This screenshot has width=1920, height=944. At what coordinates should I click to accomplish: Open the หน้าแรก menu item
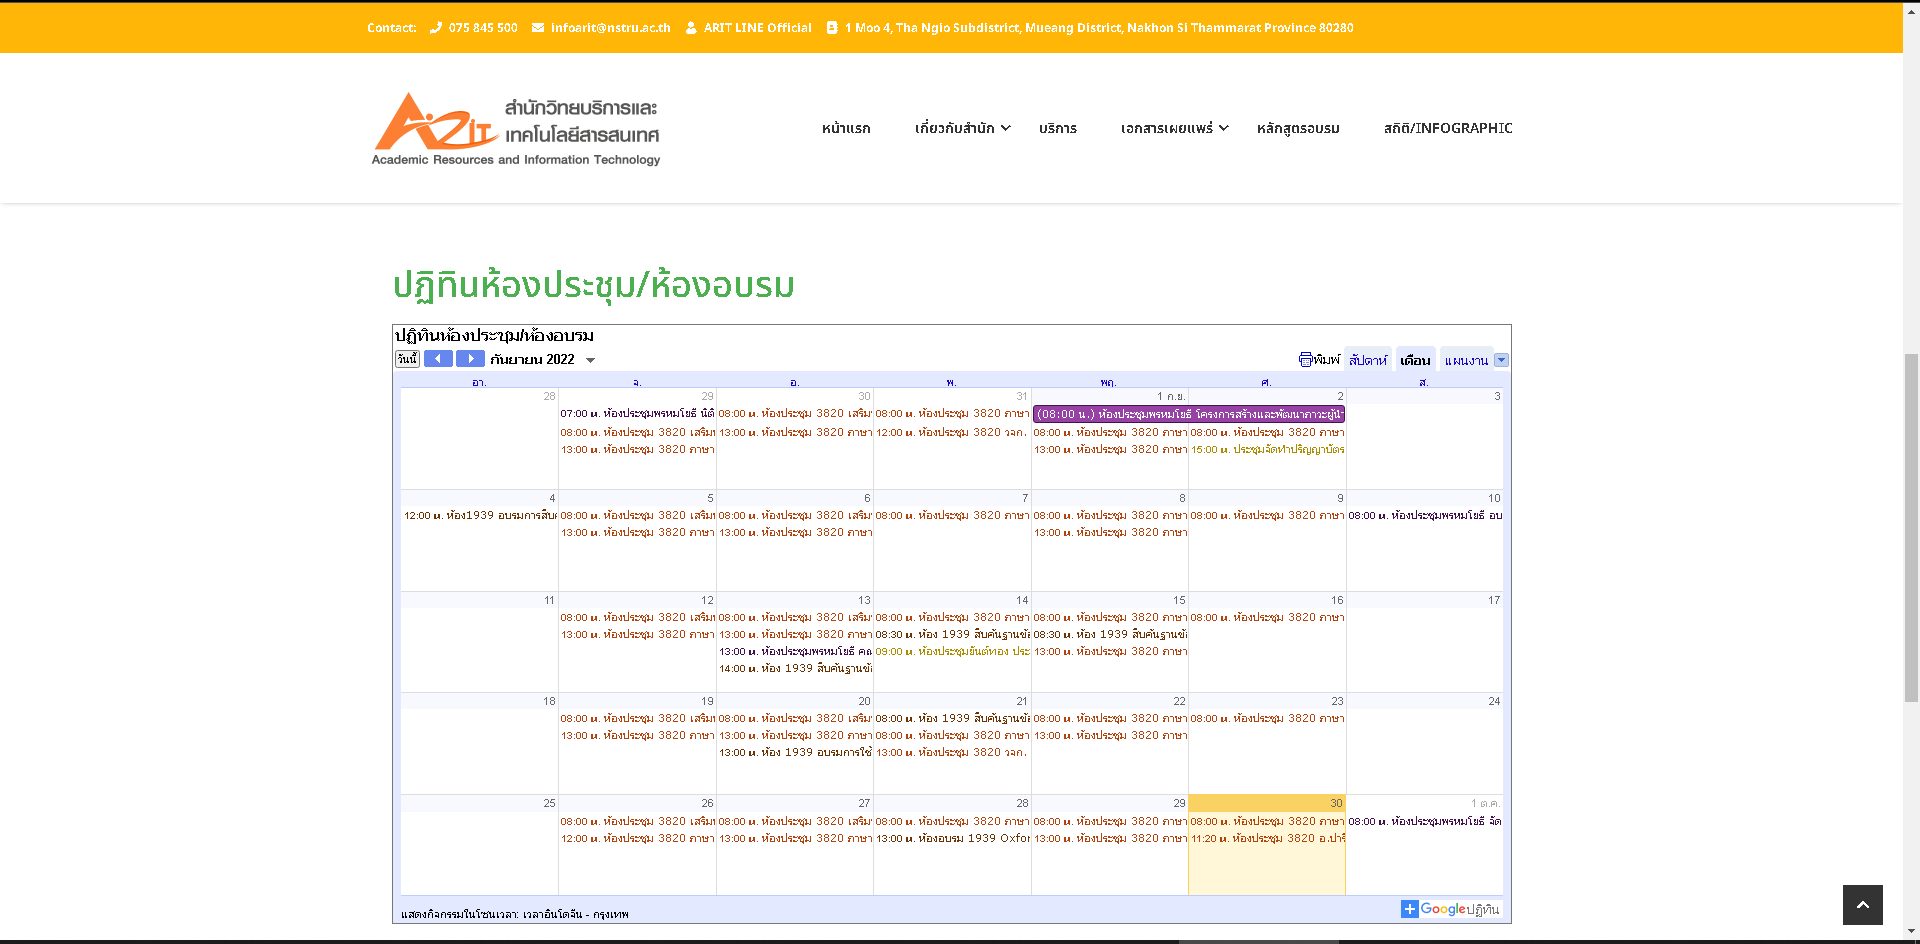(x=846, y=128)
